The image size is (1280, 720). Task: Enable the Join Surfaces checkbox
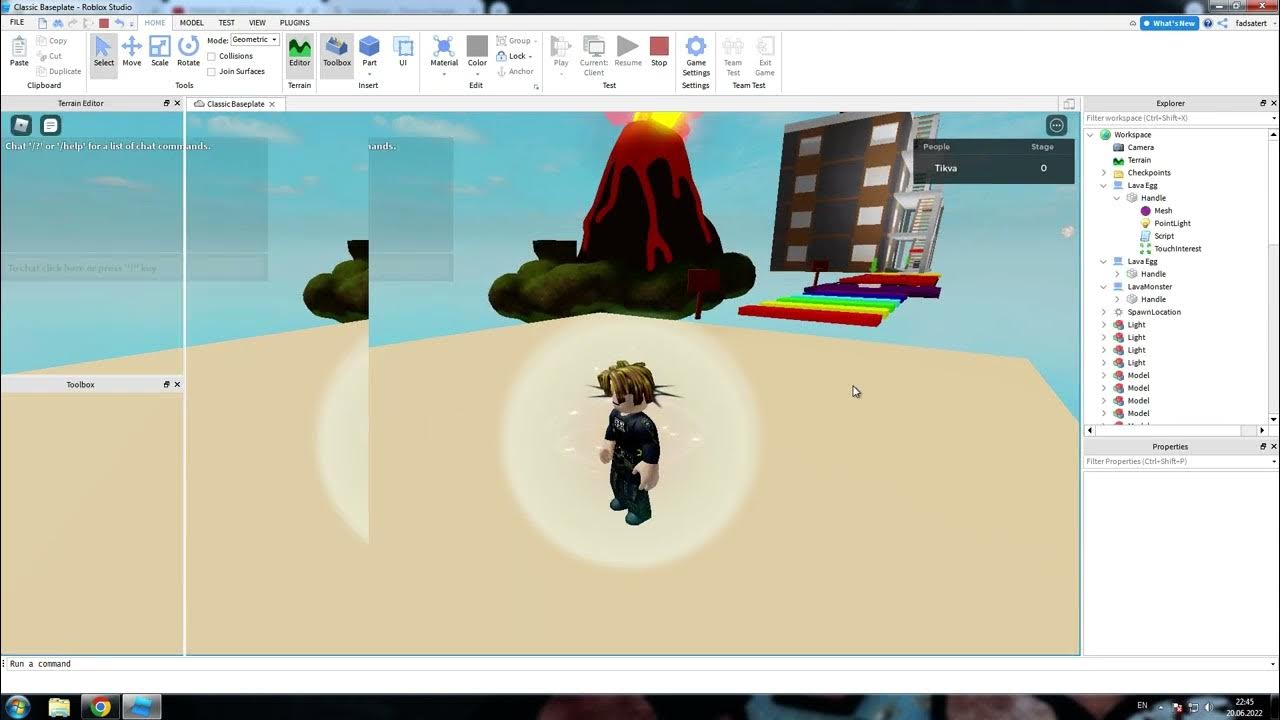(x=211, y=71)
